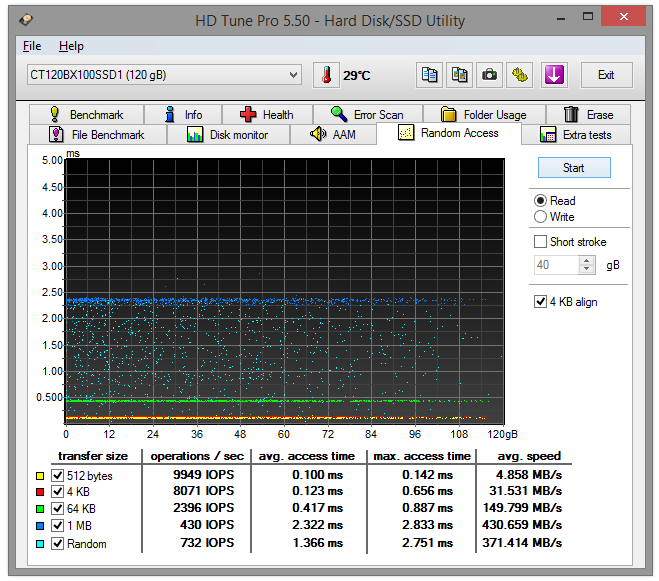Viewport: 659px width, 581px height.
Task: Click the 29°C temperature reading
Action: tap(356, 76)
